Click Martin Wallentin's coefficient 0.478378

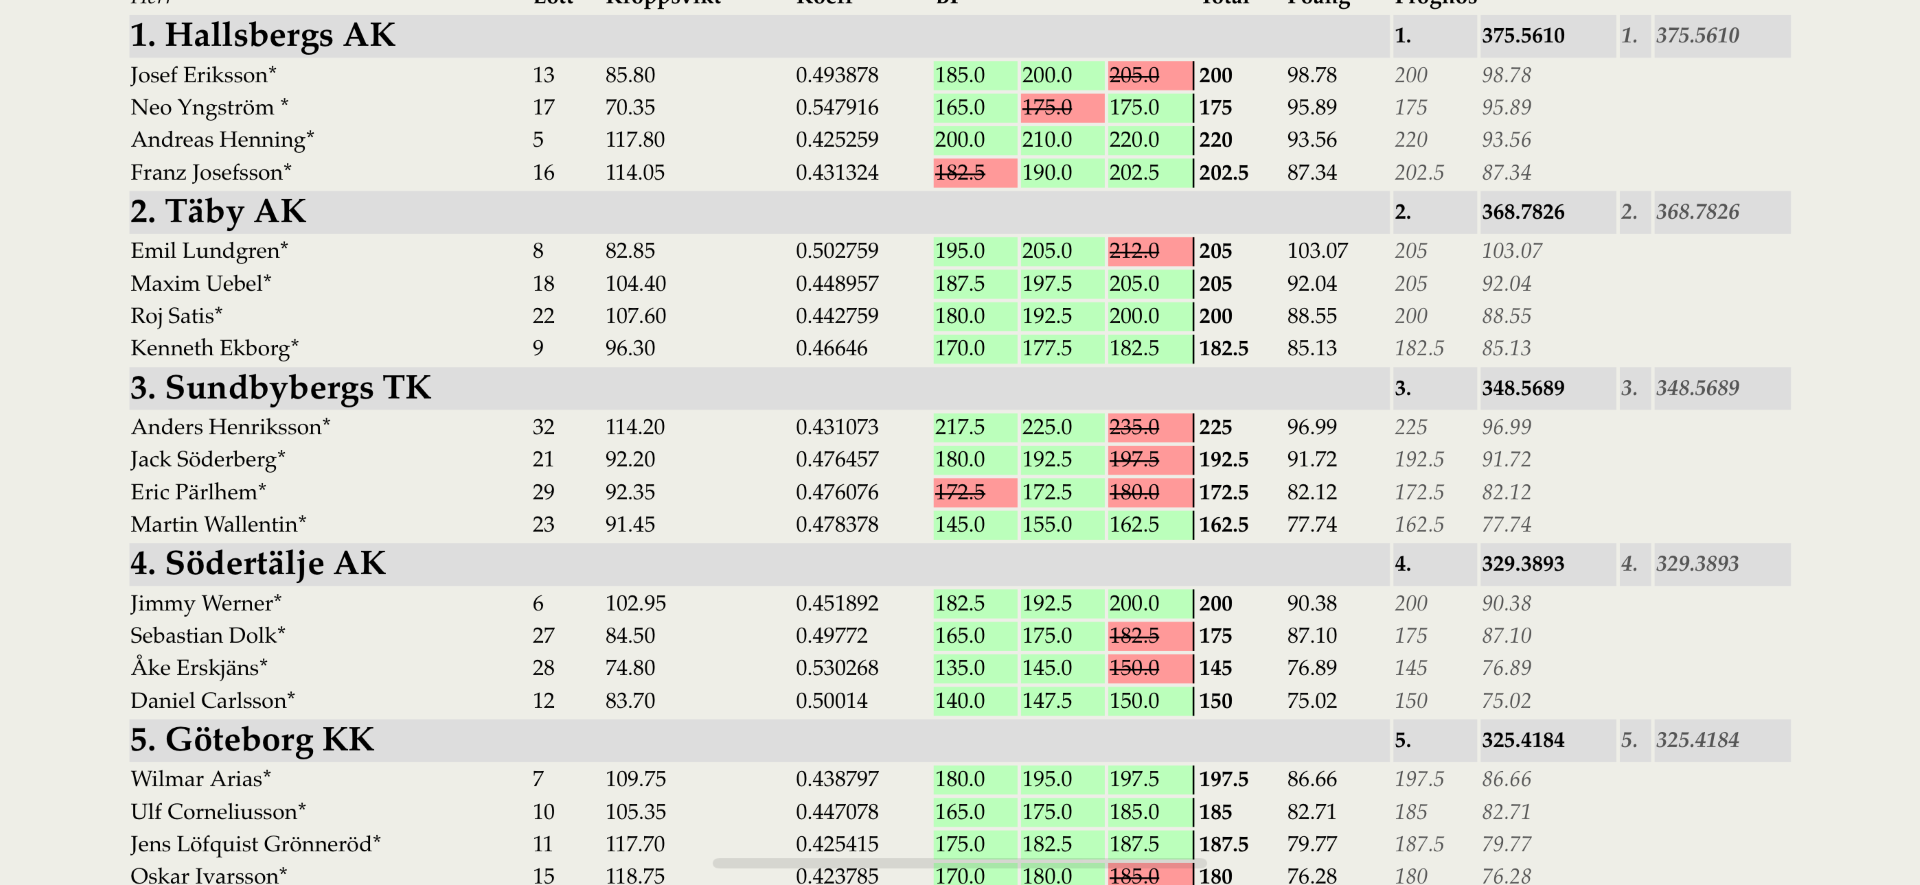tap(837, 525)
